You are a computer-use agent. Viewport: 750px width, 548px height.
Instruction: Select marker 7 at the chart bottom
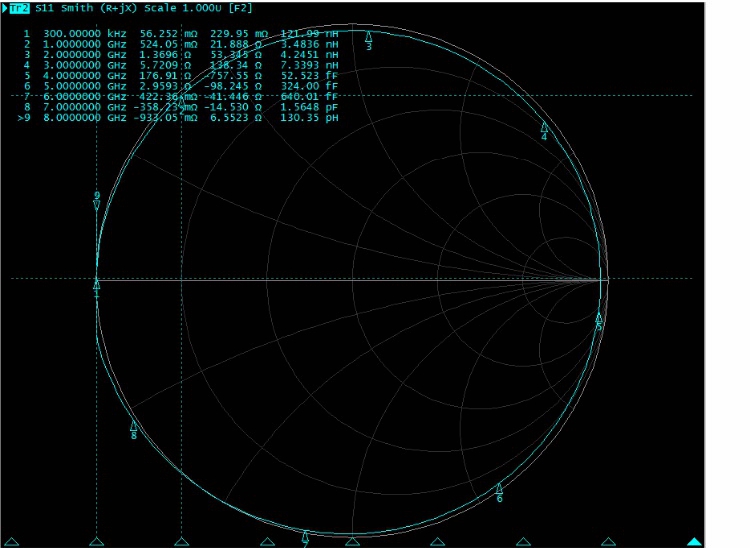click(306, 538)
